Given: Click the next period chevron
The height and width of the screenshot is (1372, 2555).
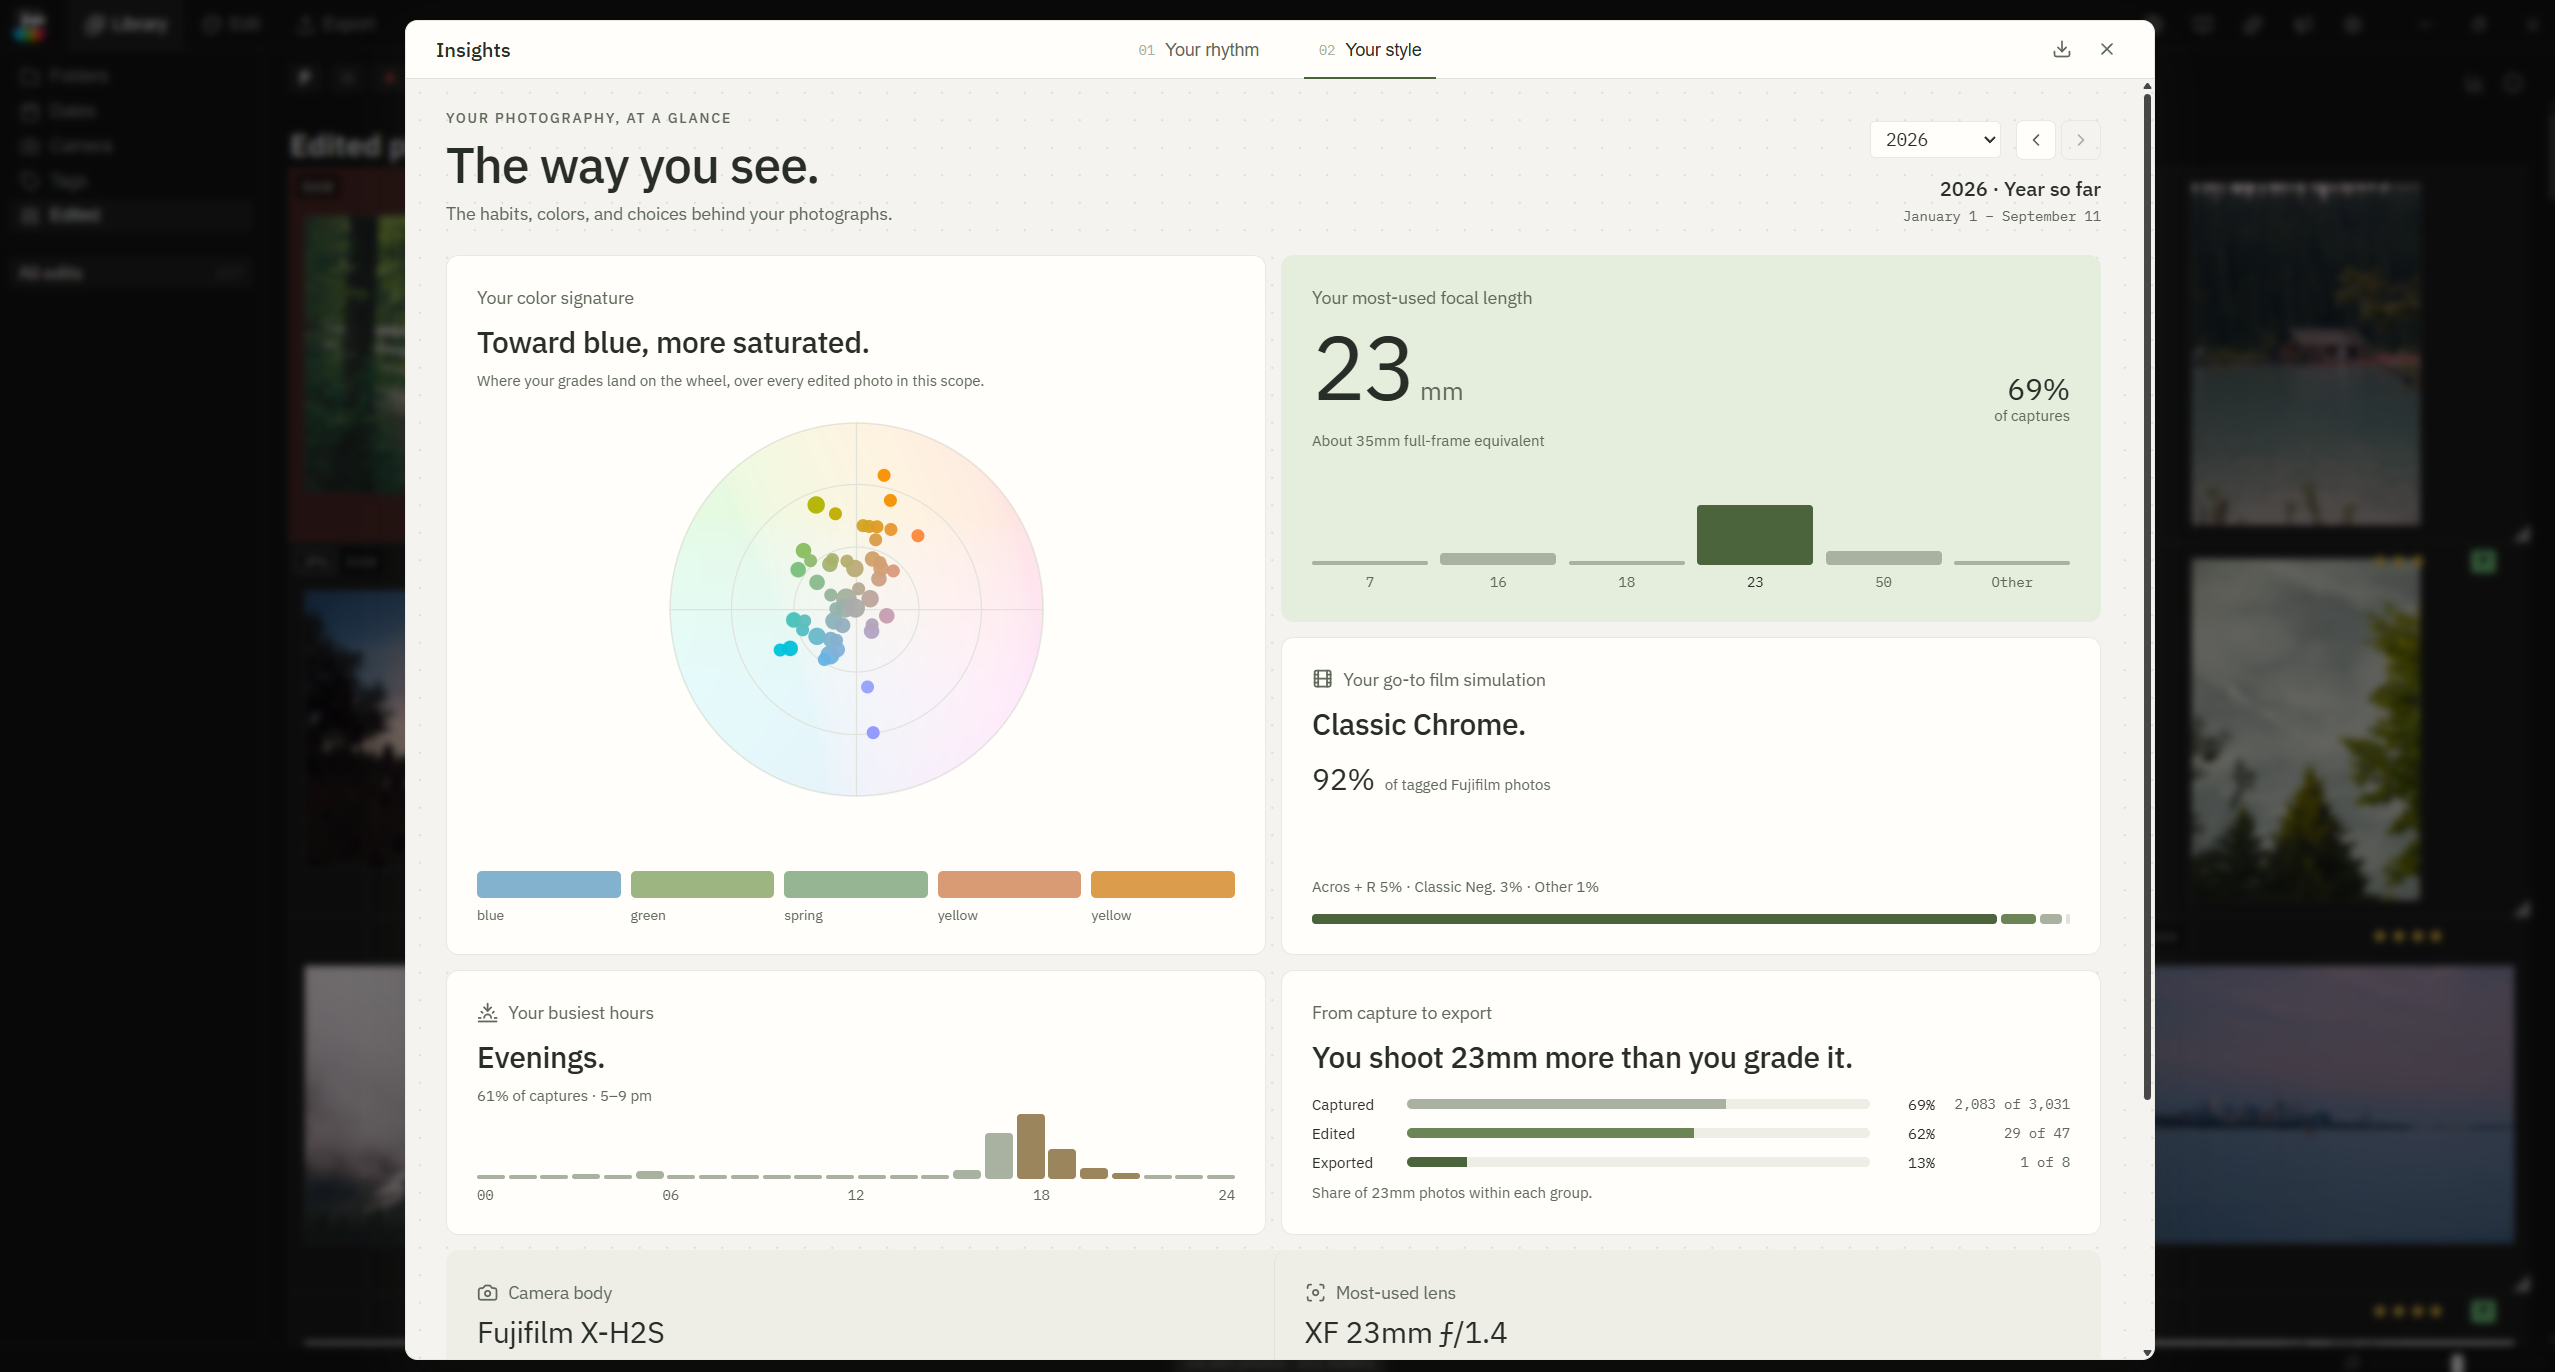Looking at the screenshot, I should (2080, 140).
